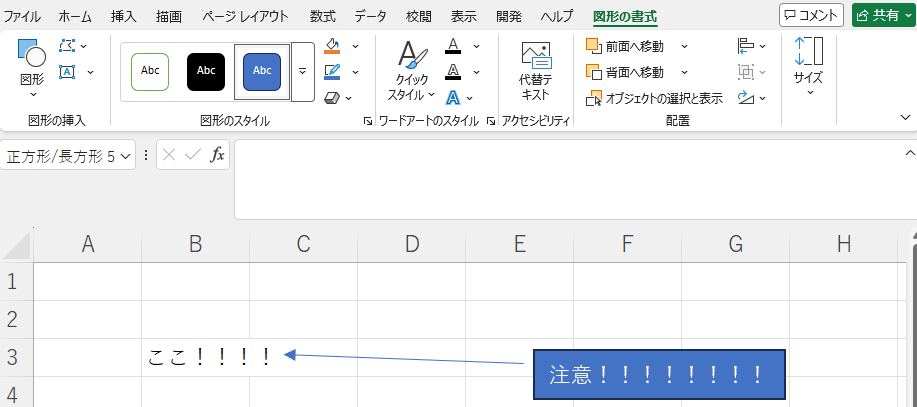Screen dimensions: 917x407
Task: Click the コメント button
Action: pos(811,16)
